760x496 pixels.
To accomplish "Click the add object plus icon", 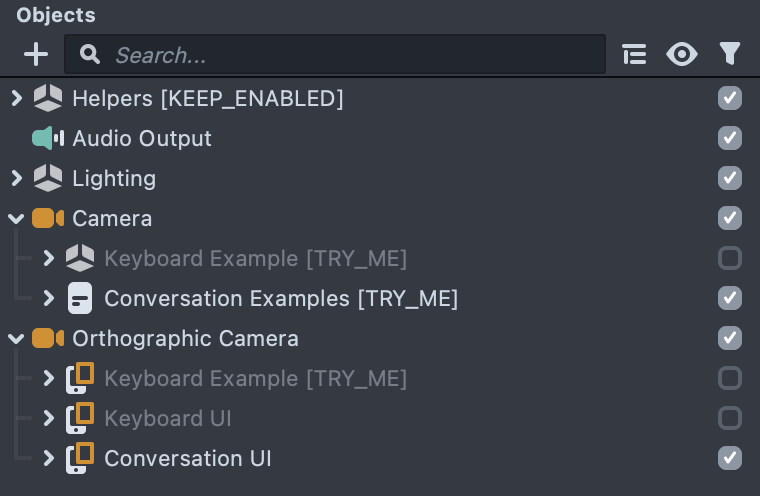I will [x=35, y=54].
